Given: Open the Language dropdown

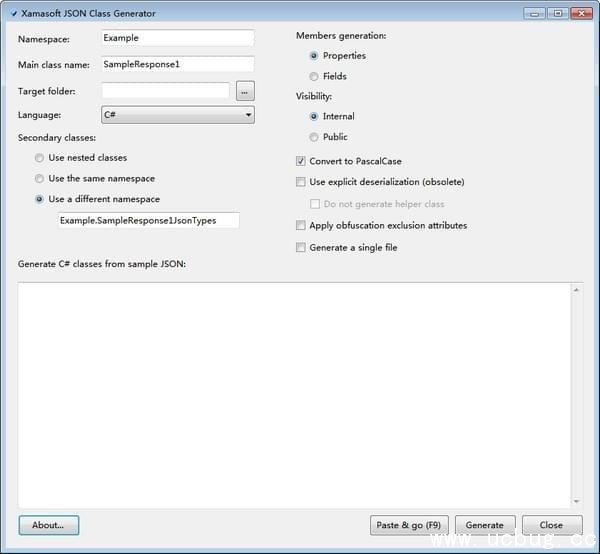Looking at the screenshot, I should (x=178, y=115).
